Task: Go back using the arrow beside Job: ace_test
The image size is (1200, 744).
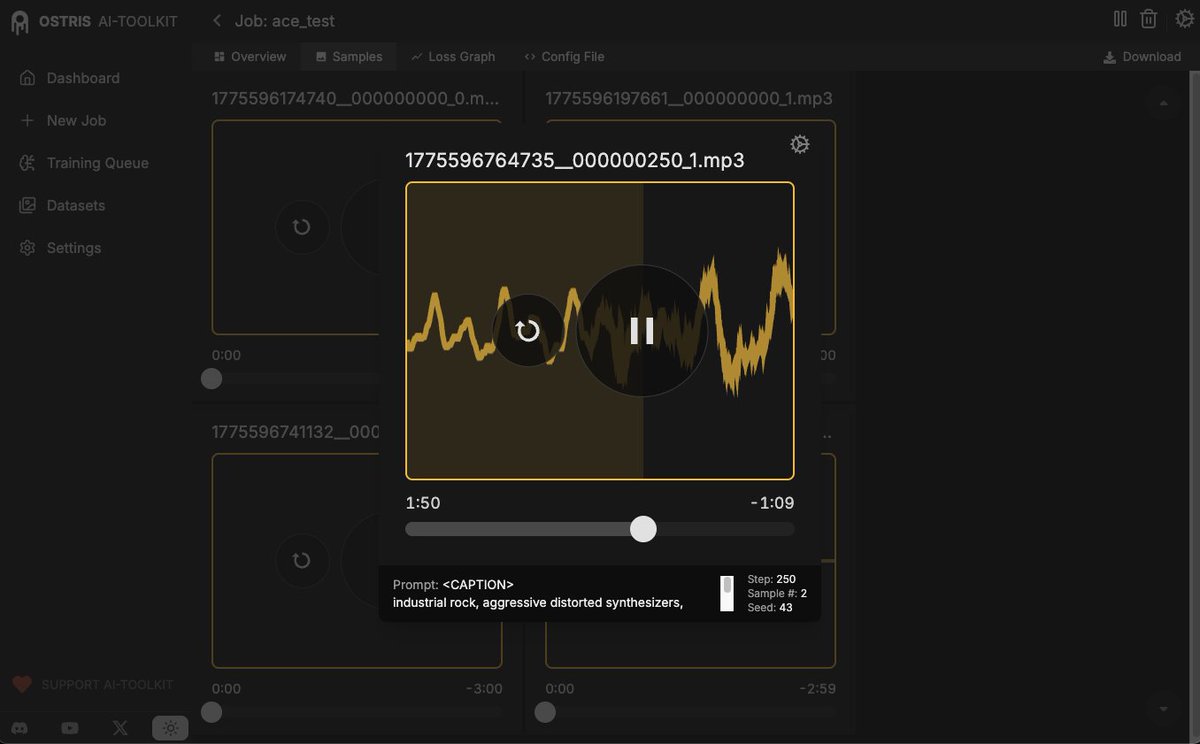Action: pos(217,20)
